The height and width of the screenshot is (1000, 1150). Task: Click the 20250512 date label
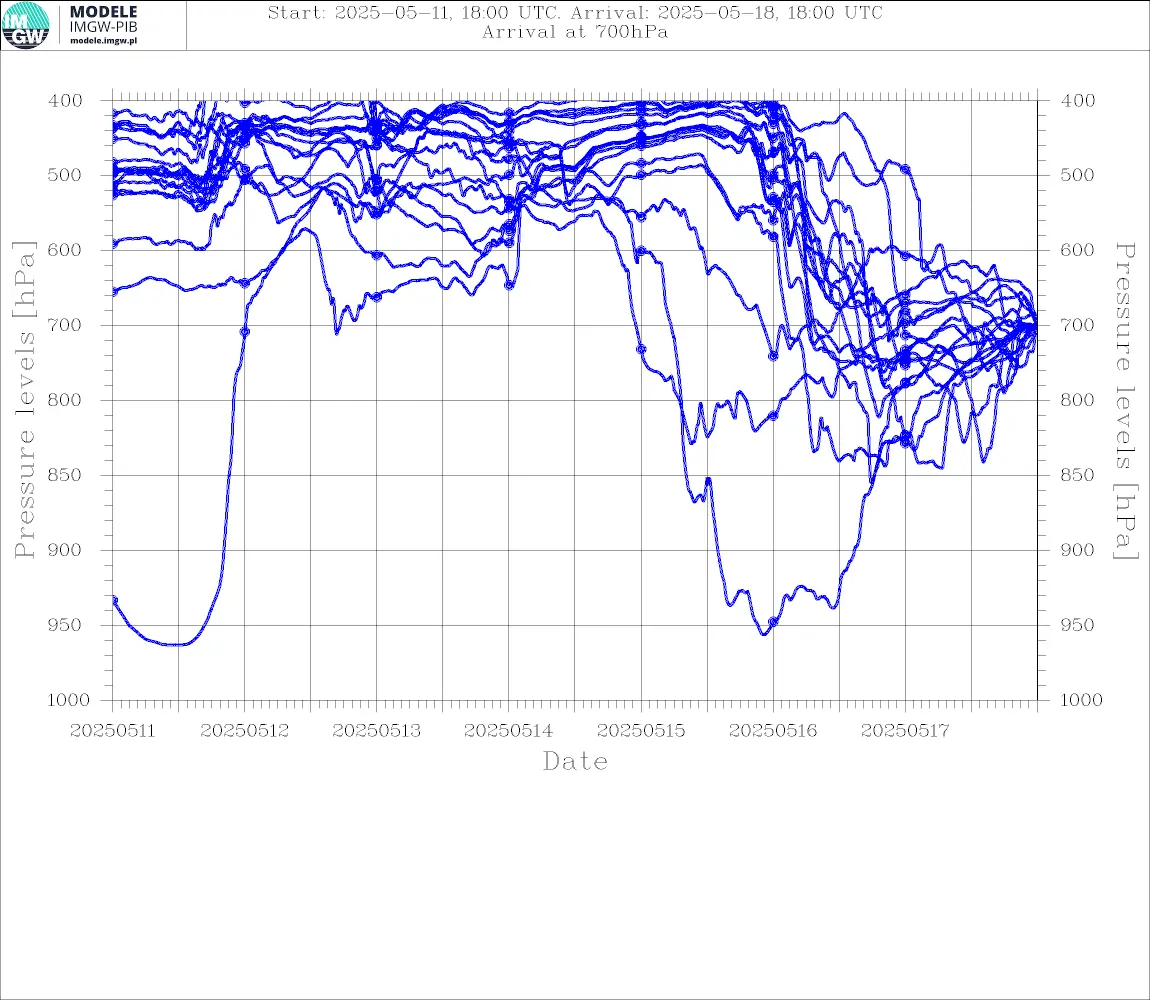pos(244,731)
